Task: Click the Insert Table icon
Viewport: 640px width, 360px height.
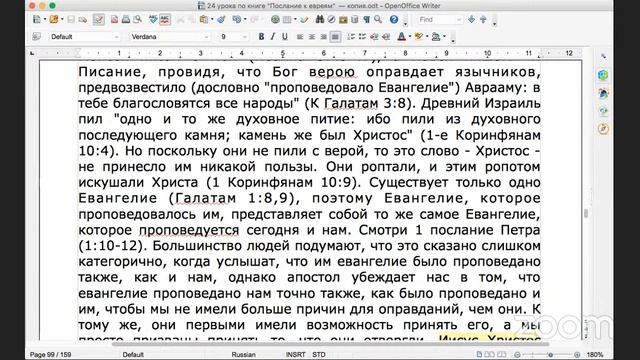Action: pyautogui.click(x=287, y=19)
